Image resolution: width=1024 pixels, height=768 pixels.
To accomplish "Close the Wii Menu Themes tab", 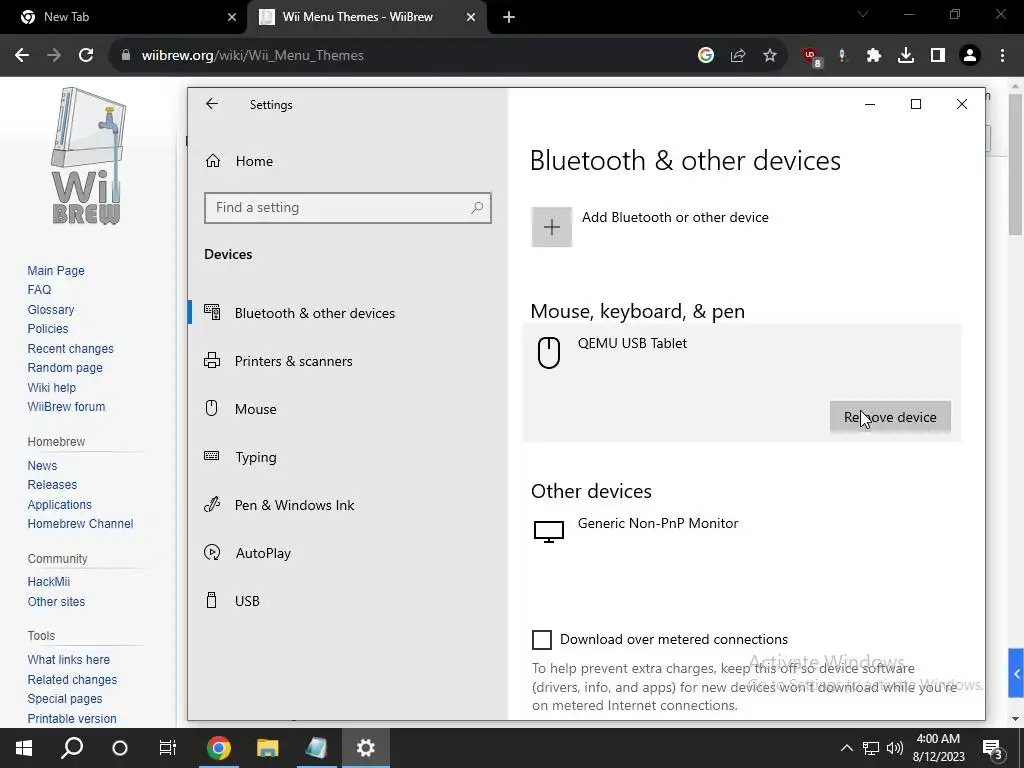I will click(x=471, y=17).
